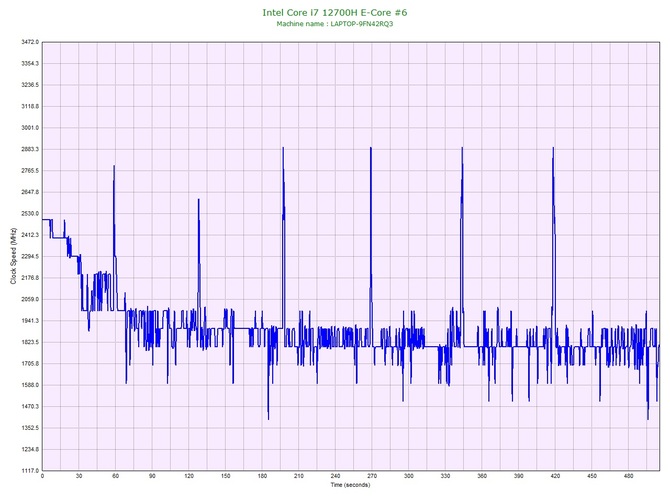
Task: Click the 1117.0 y-axis value
Action: [30, 471]
